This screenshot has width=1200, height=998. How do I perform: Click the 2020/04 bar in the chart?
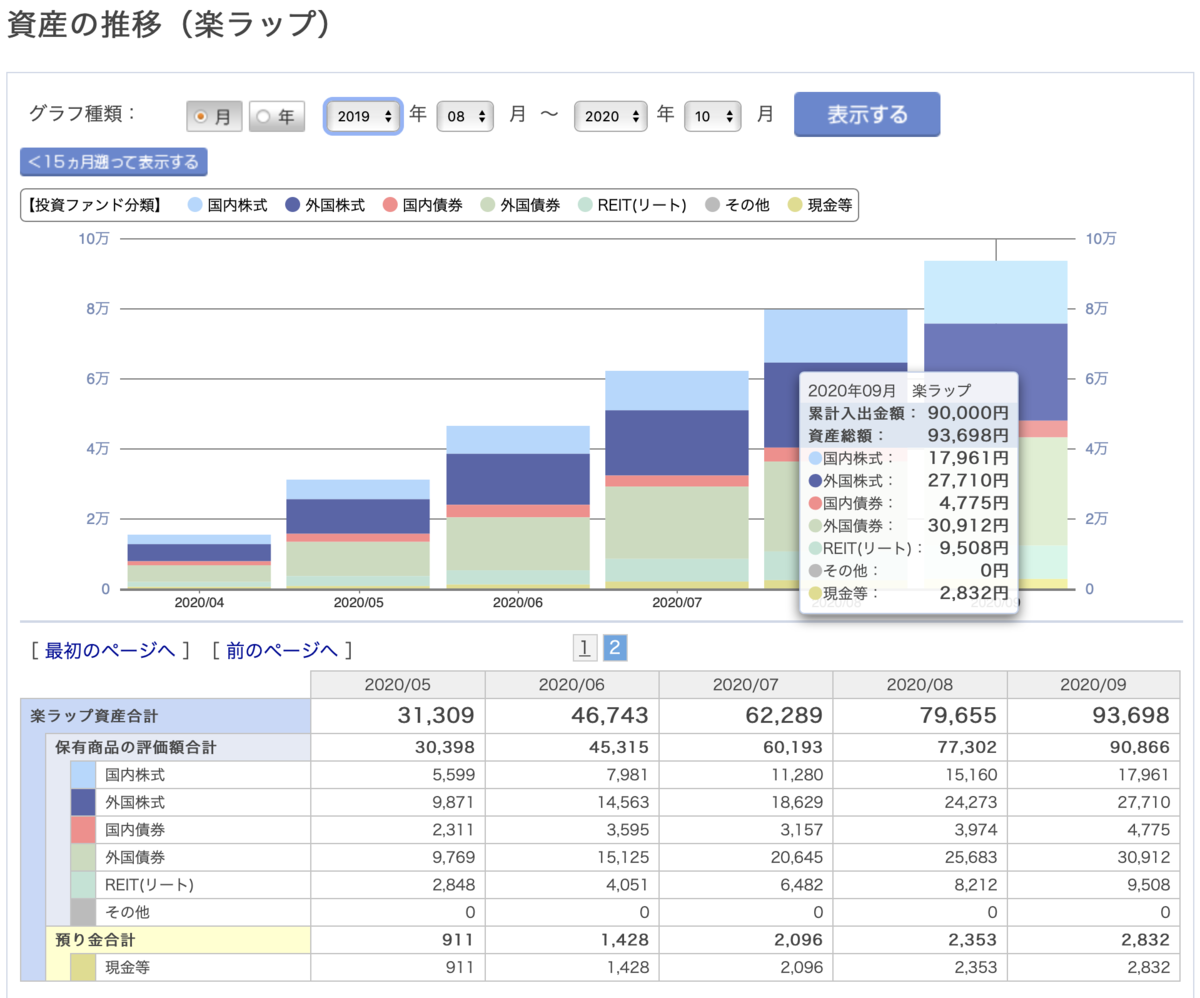coord(199,563)
